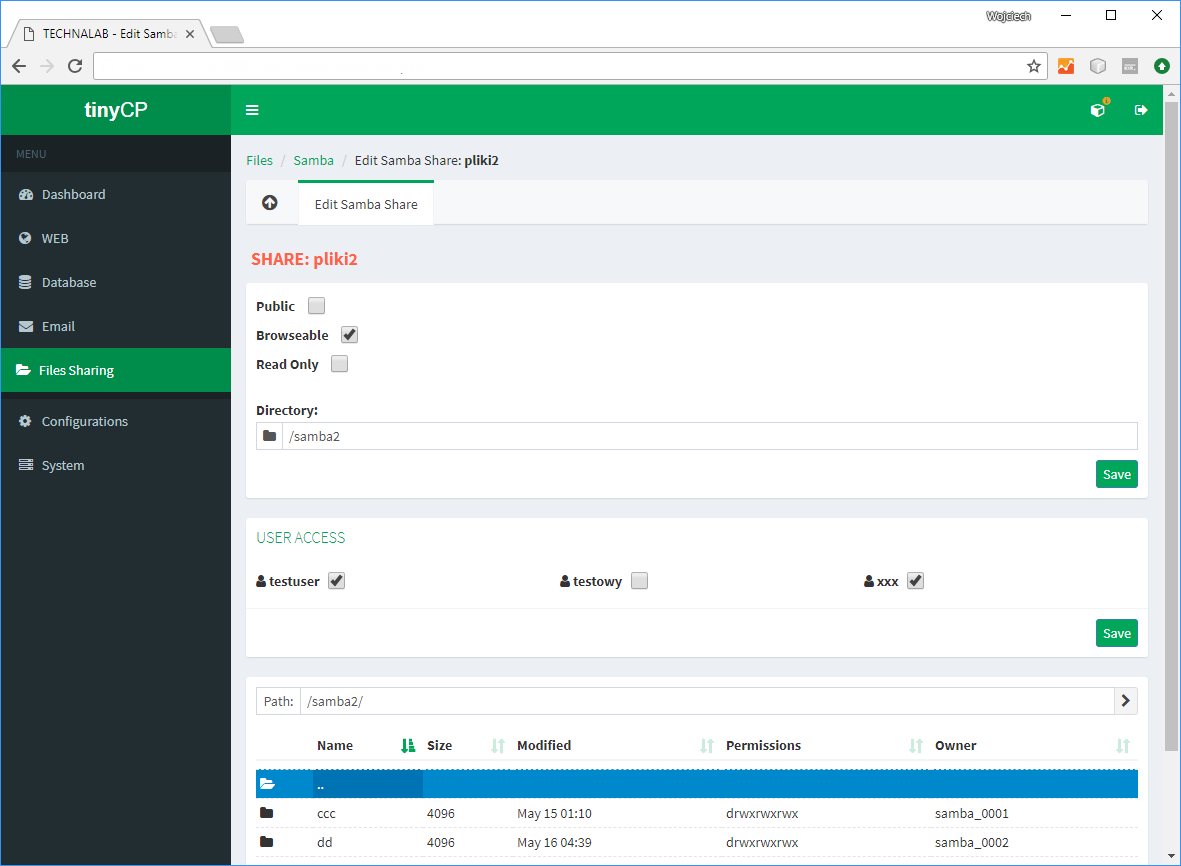Click the open-folder icon of parent row

click(x=267, y=784)
